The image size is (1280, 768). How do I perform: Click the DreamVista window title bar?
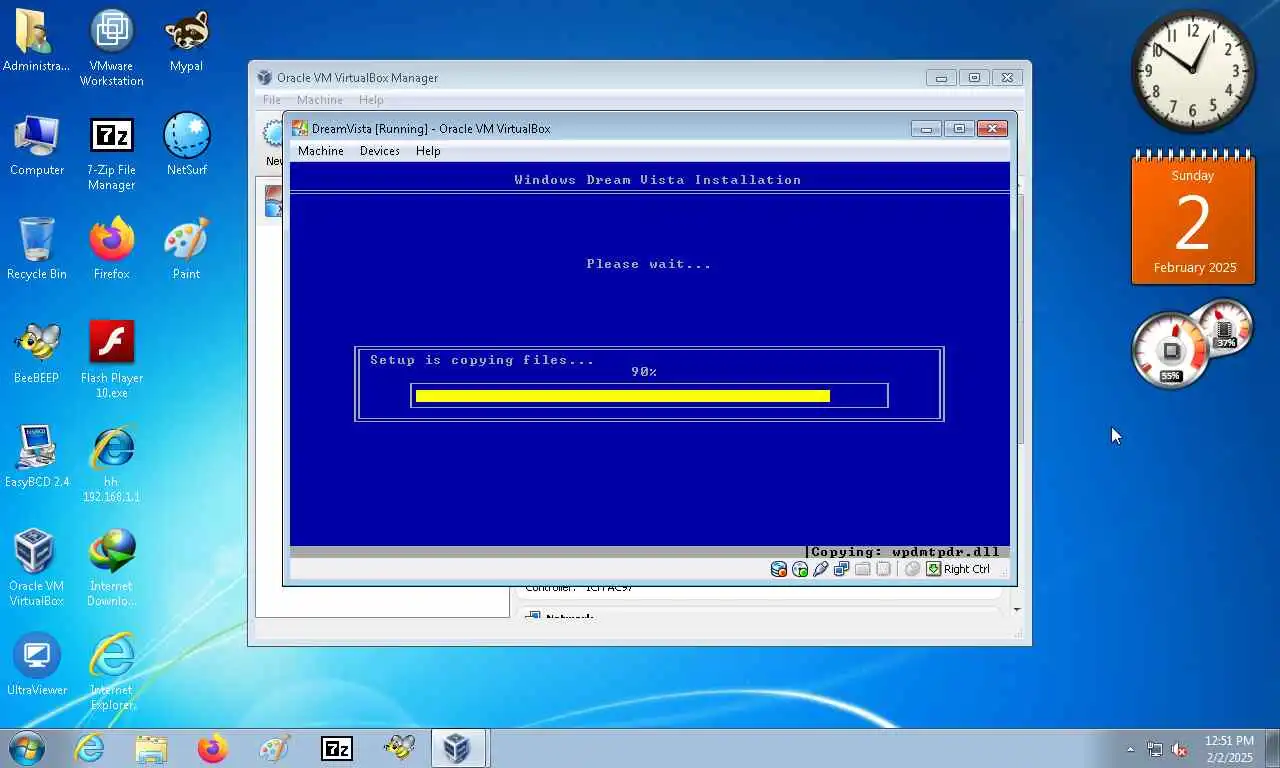(600, 128)
